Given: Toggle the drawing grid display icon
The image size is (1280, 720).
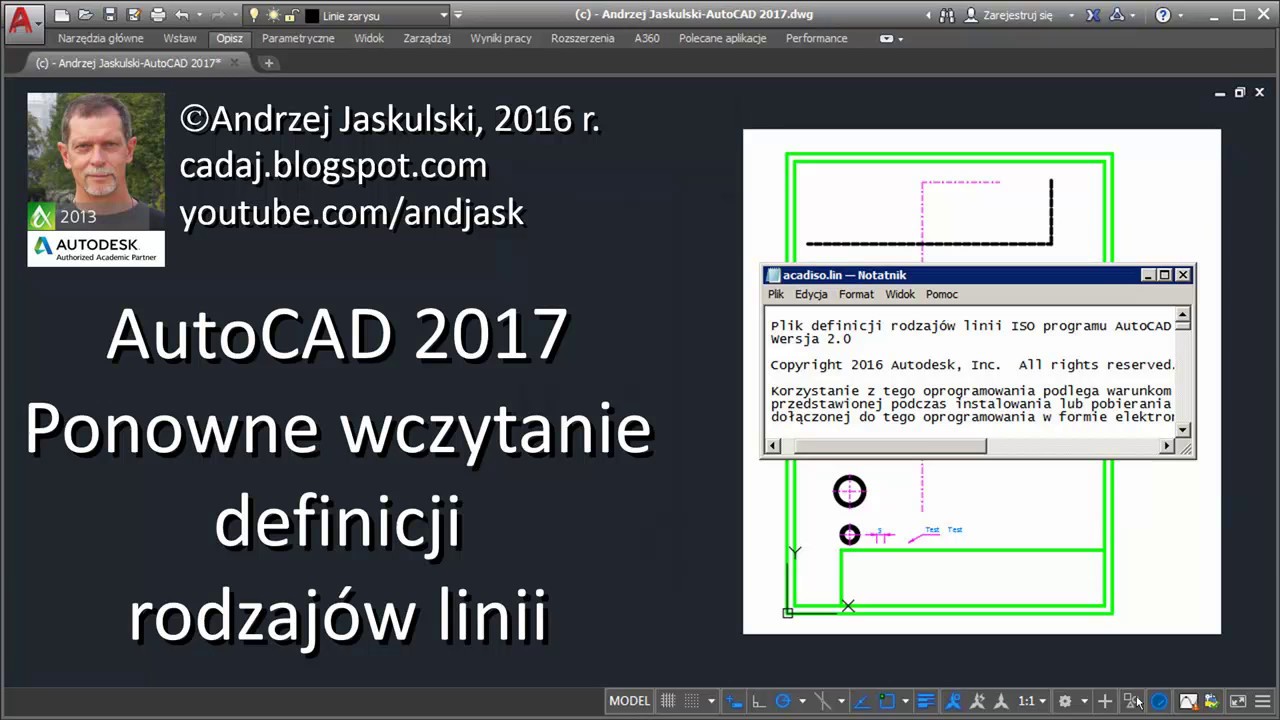Looking at the screenshot, I should click(x=668, y=701).
